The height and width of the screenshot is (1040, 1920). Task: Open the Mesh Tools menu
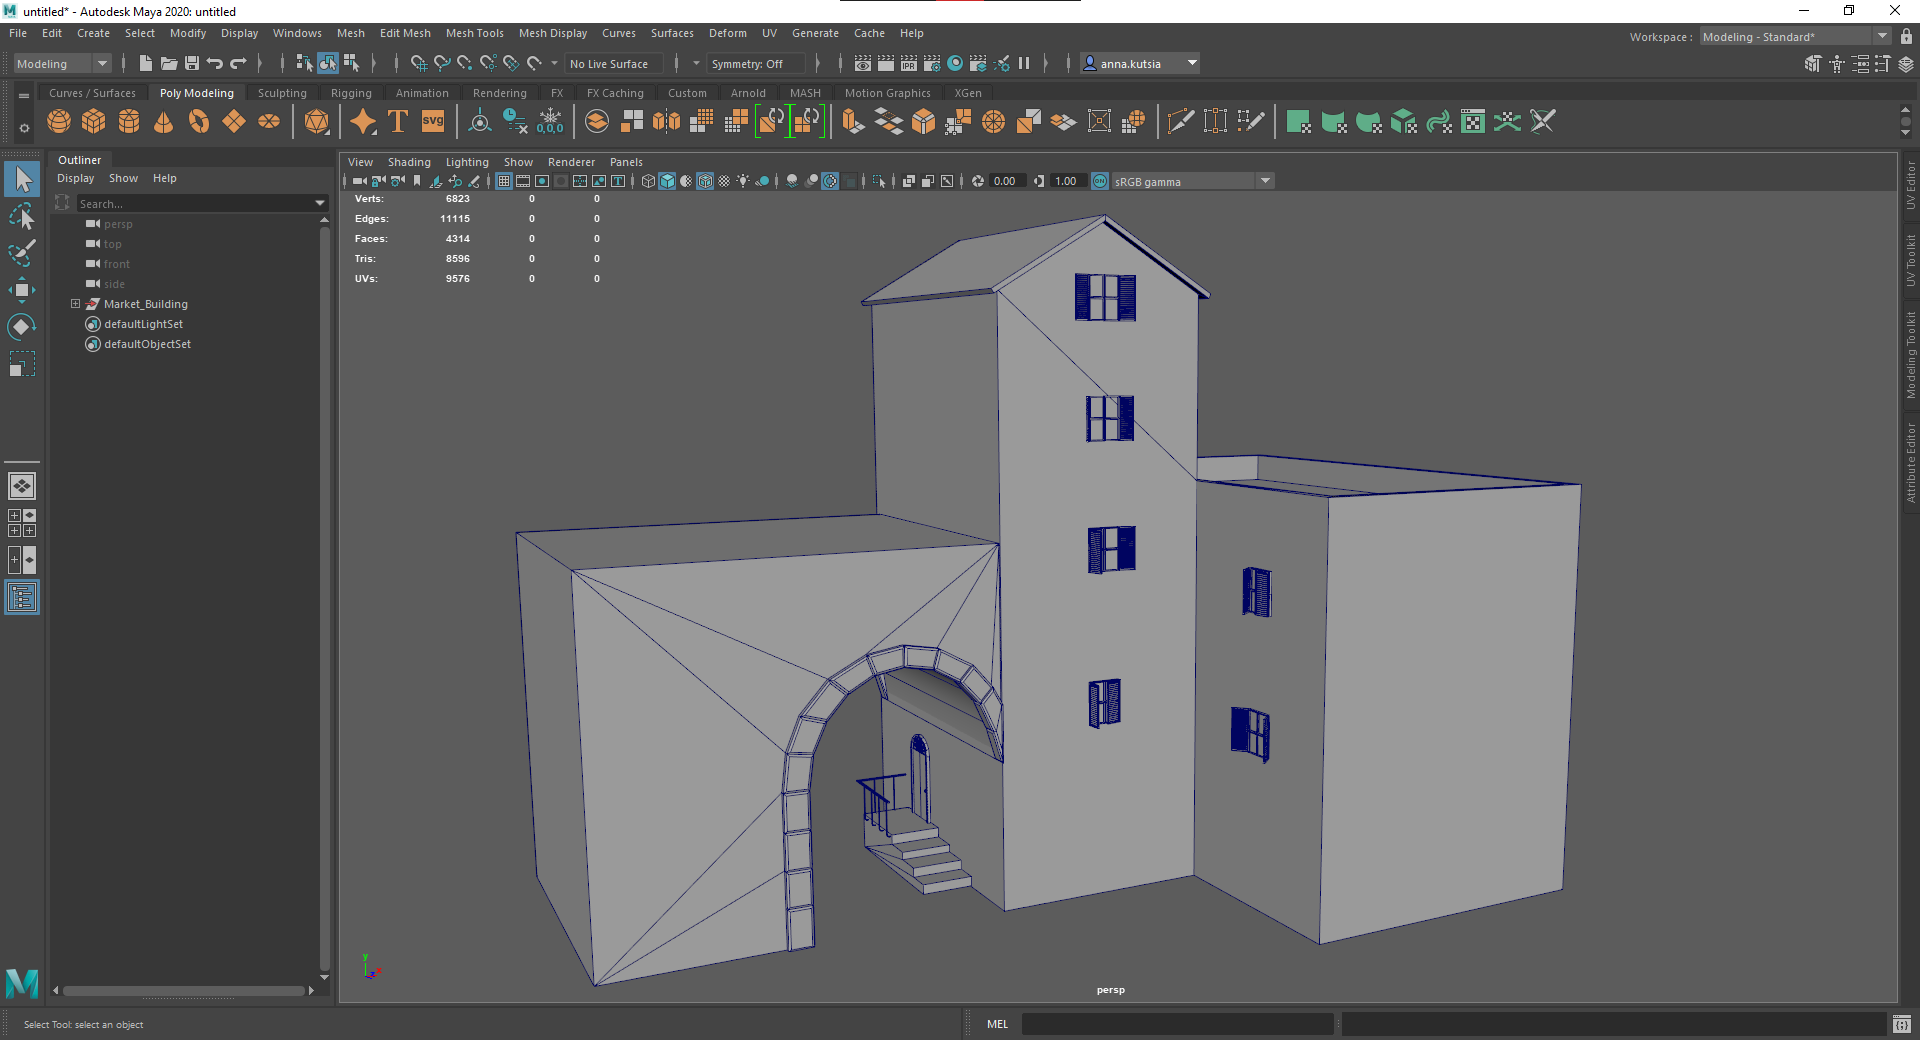(474, 33)
